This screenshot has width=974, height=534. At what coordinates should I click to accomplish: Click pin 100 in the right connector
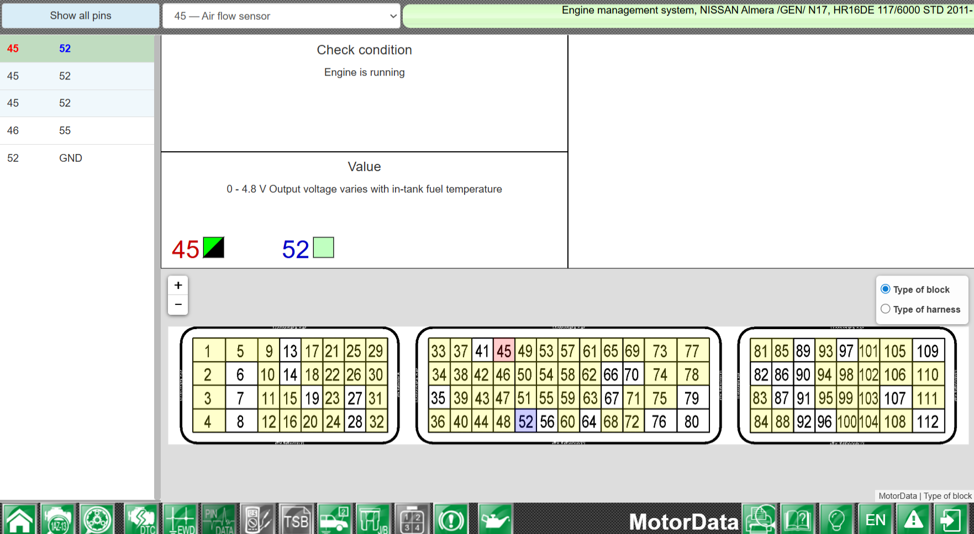click(847, 422)
